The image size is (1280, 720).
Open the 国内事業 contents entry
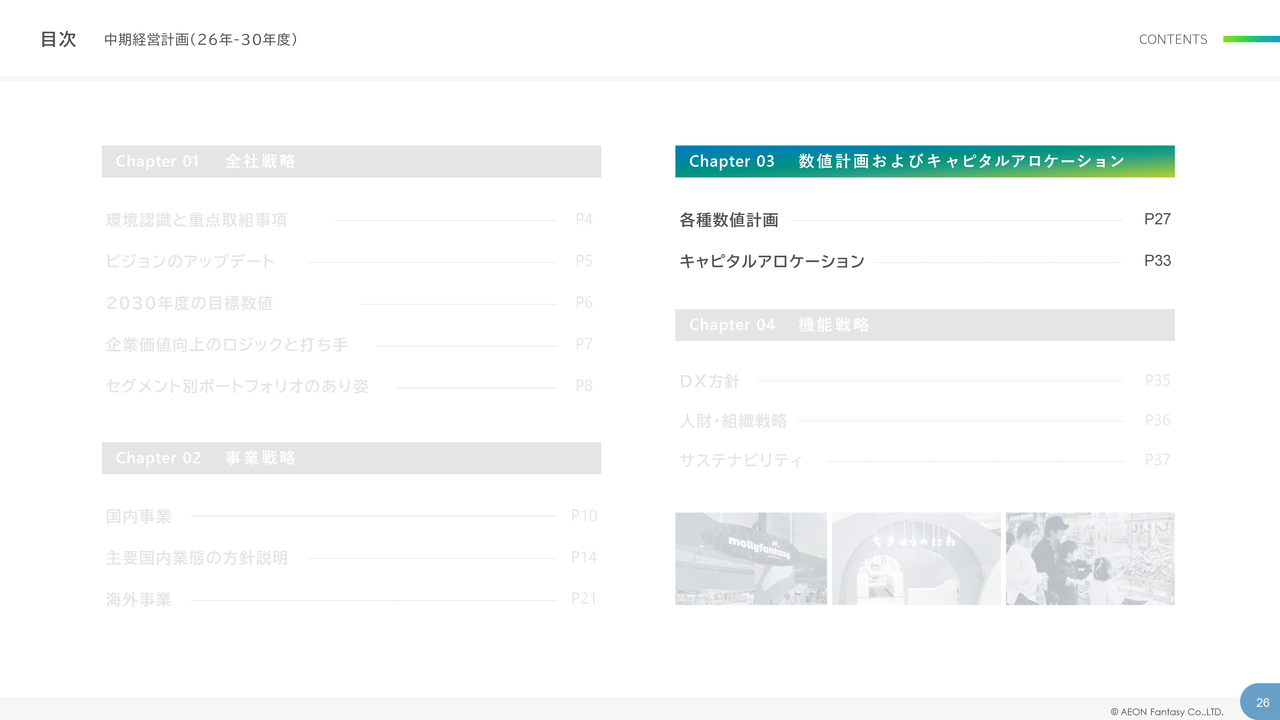(x=139, y=516)
